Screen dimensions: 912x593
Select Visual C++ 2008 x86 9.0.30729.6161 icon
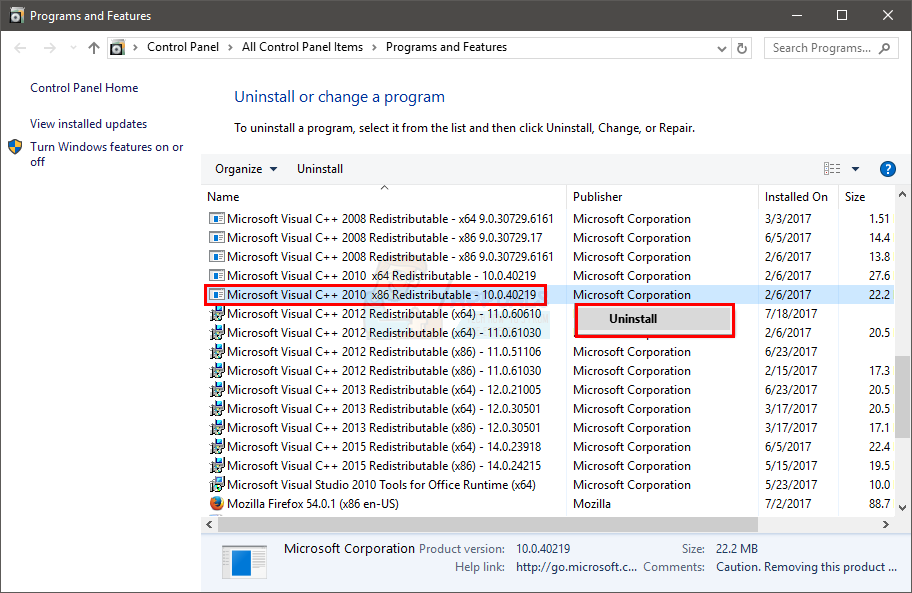(217, 256)
